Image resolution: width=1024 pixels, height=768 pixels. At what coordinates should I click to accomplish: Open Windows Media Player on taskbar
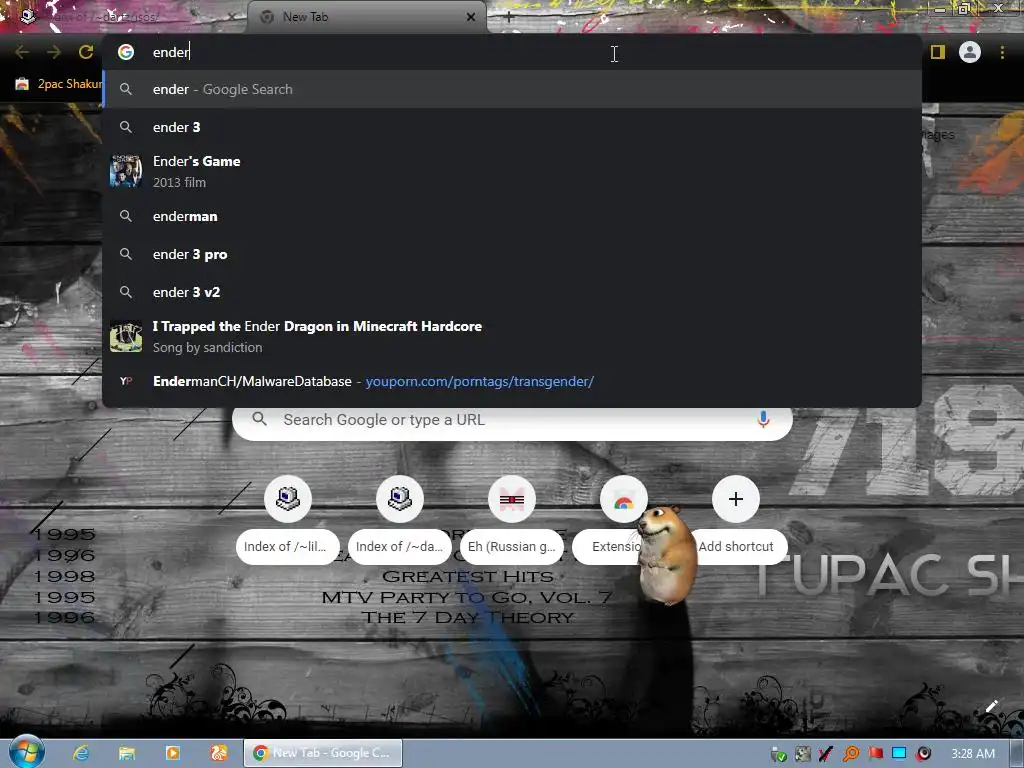tap(173, 753)
